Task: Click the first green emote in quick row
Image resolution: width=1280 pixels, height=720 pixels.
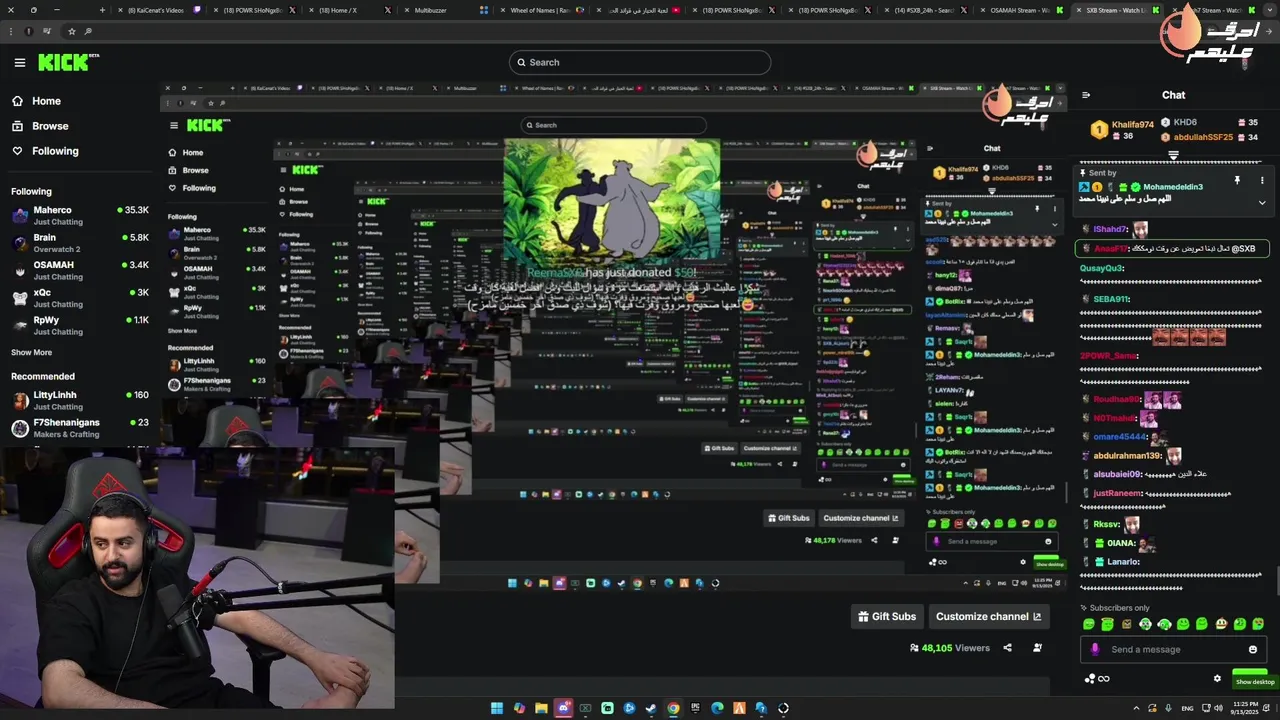Action: point(1089,624)
